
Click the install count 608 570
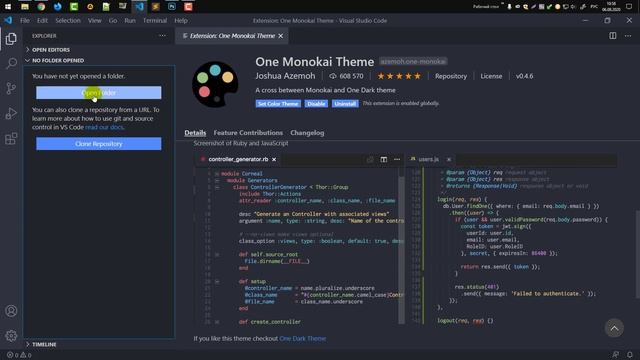pyautogui.click(x=346, y=76)
